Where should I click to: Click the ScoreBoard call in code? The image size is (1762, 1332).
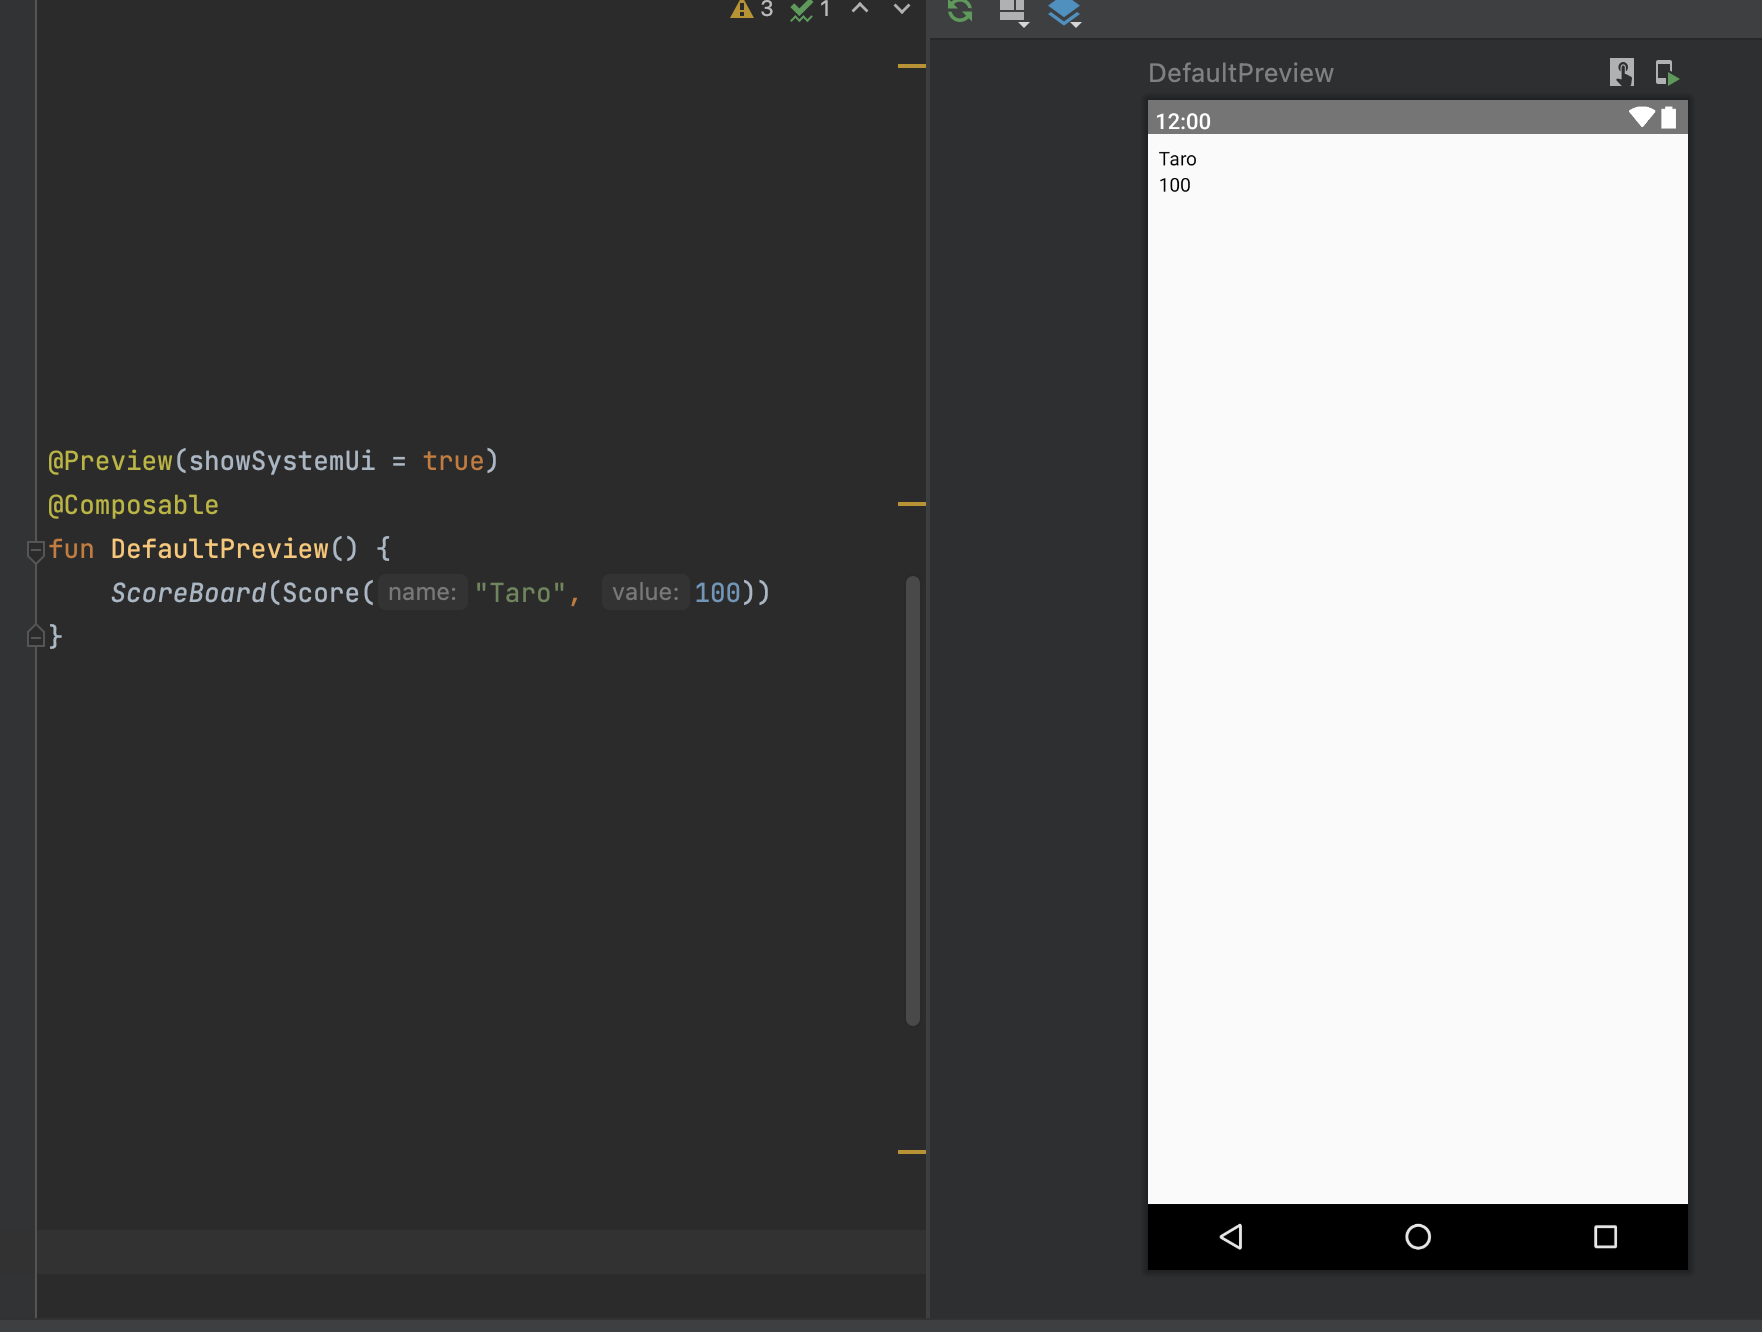(x=188, y=593)
